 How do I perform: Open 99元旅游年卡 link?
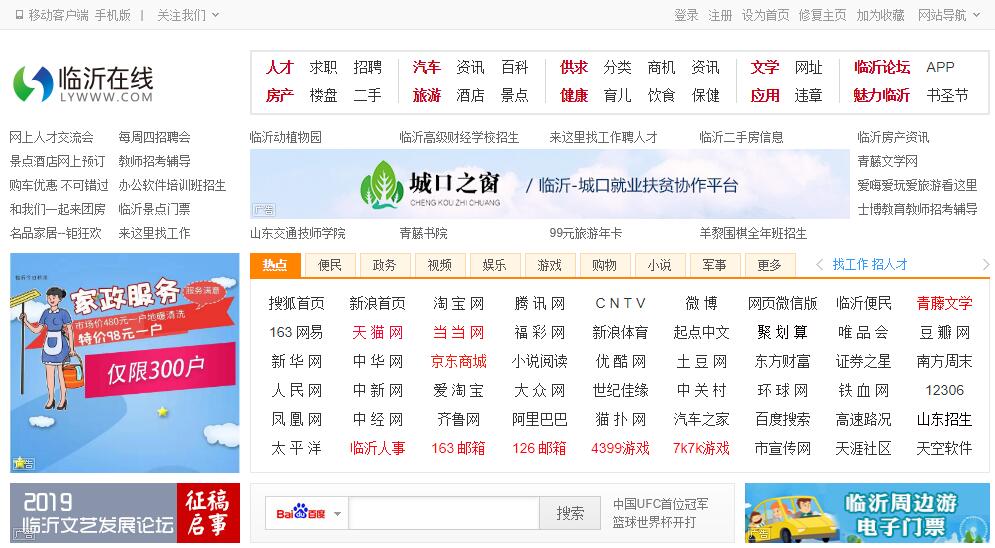pyautogui.click(x=586, y=233)
